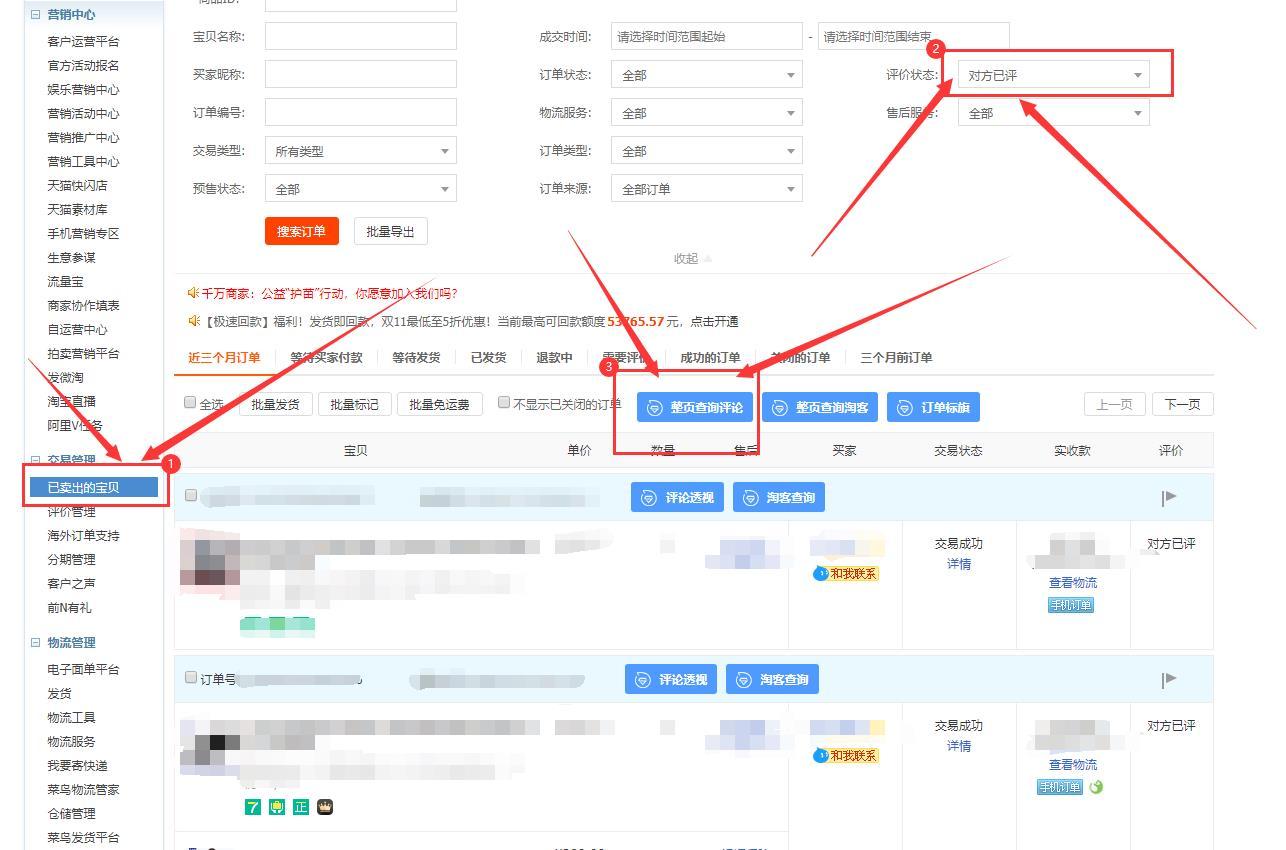
Task: Open 评价状态 dropdown showing 对方已评
Action: click(1053, 75)
